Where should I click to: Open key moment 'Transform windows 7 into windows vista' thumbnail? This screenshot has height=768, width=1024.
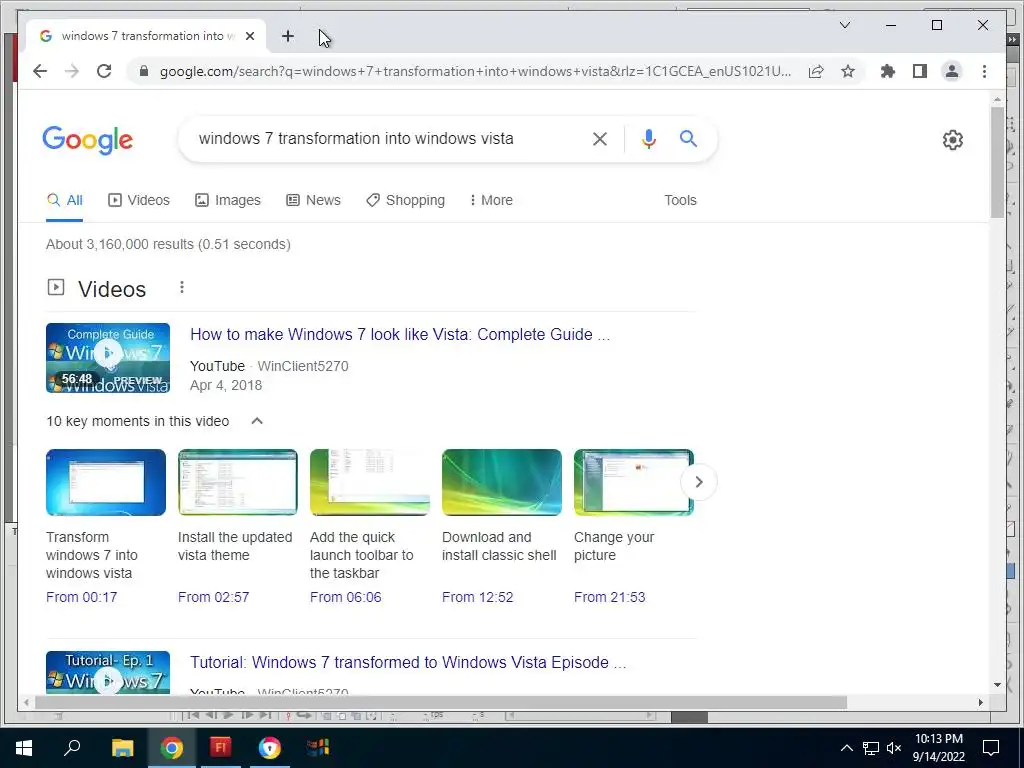(106, 482)
